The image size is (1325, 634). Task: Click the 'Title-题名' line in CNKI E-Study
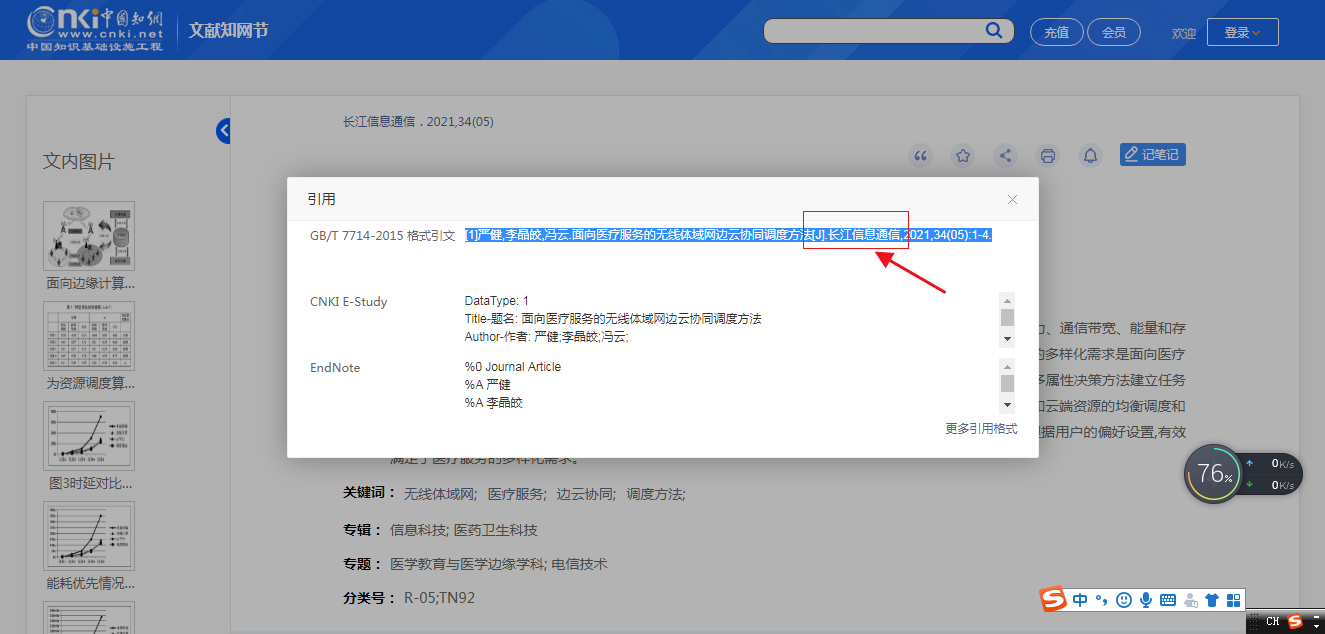(x=613, y=319)
